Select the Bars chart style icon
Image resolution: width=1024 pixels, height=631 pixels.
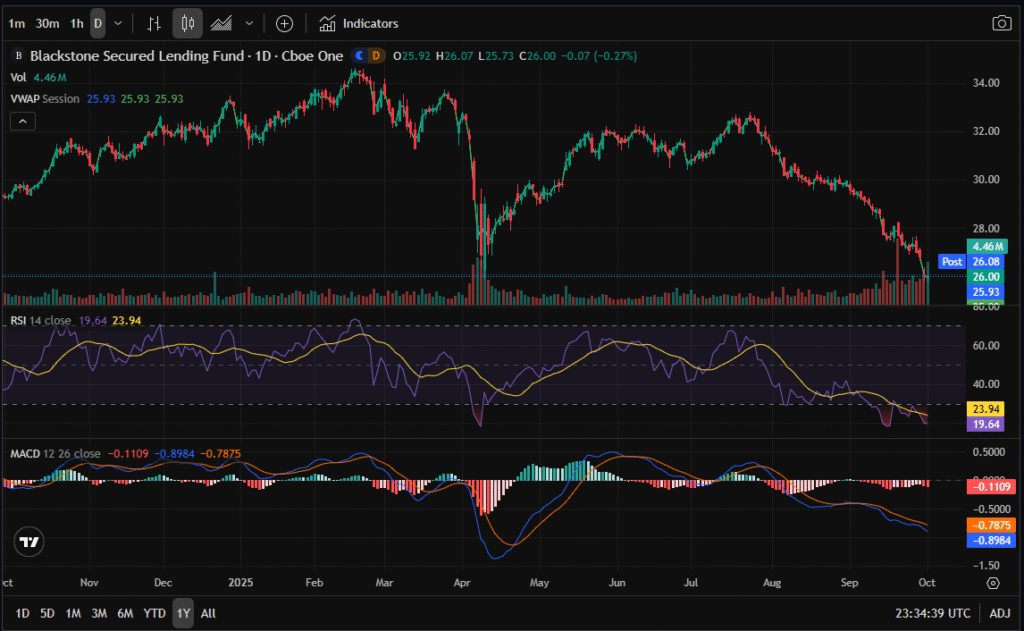click(x=153, y=23)
